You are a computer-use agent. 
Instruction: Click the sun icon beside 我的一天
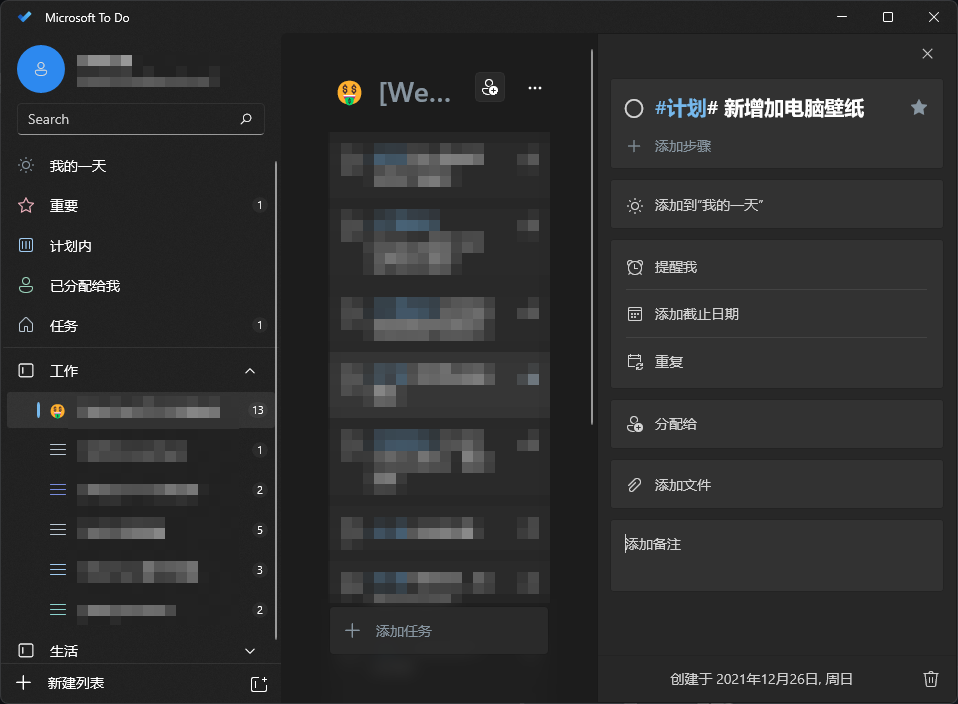[x=26, y=165]
